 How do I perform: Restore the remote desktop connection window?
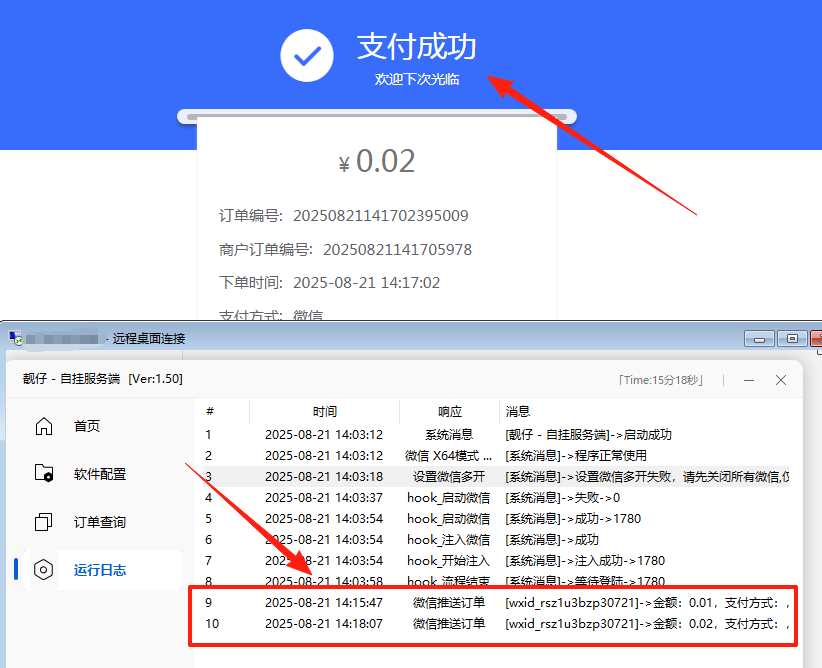tap(792, 339)
